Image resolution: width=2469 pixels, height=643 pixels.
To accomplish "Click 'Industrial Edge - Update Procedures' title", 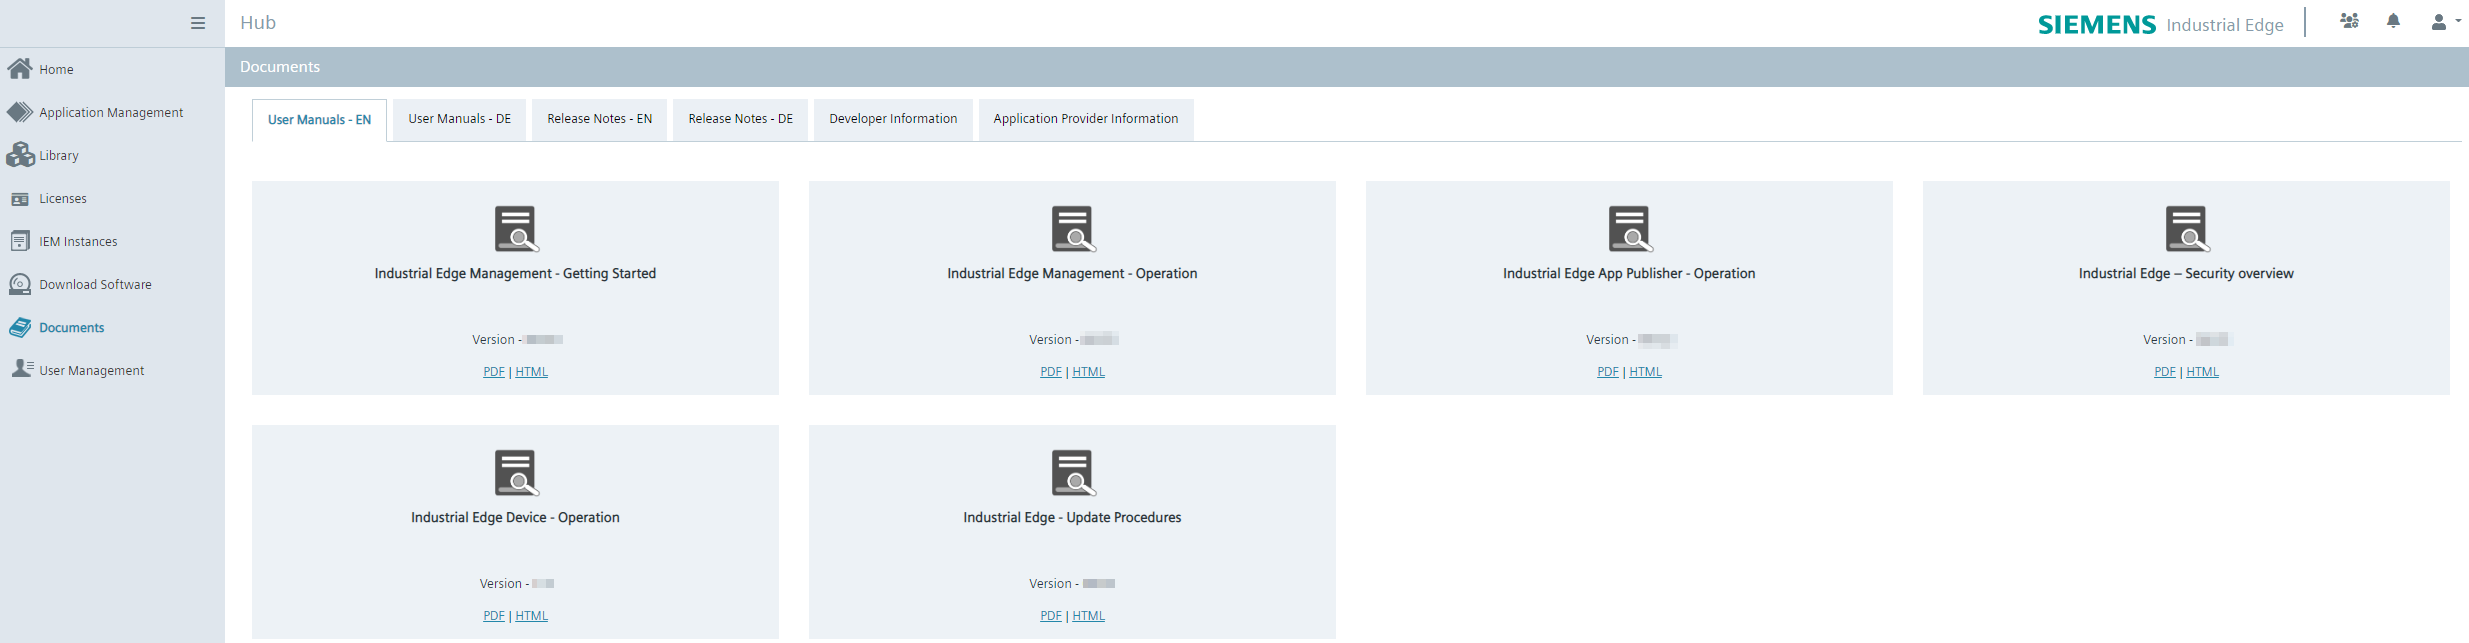I will (x=1072, y=518).
